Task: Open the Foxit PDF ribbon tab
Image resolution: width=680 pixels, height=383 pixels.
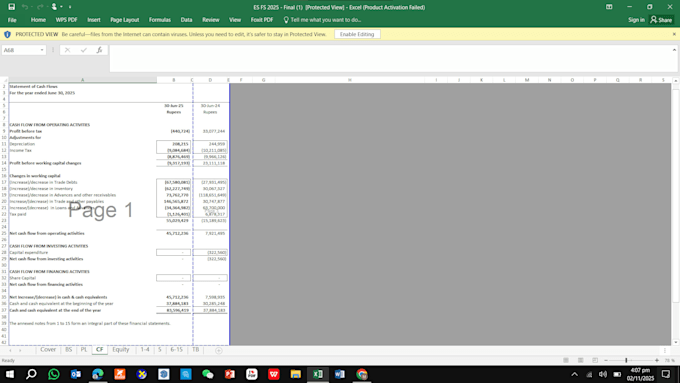Action: point(262,20)
